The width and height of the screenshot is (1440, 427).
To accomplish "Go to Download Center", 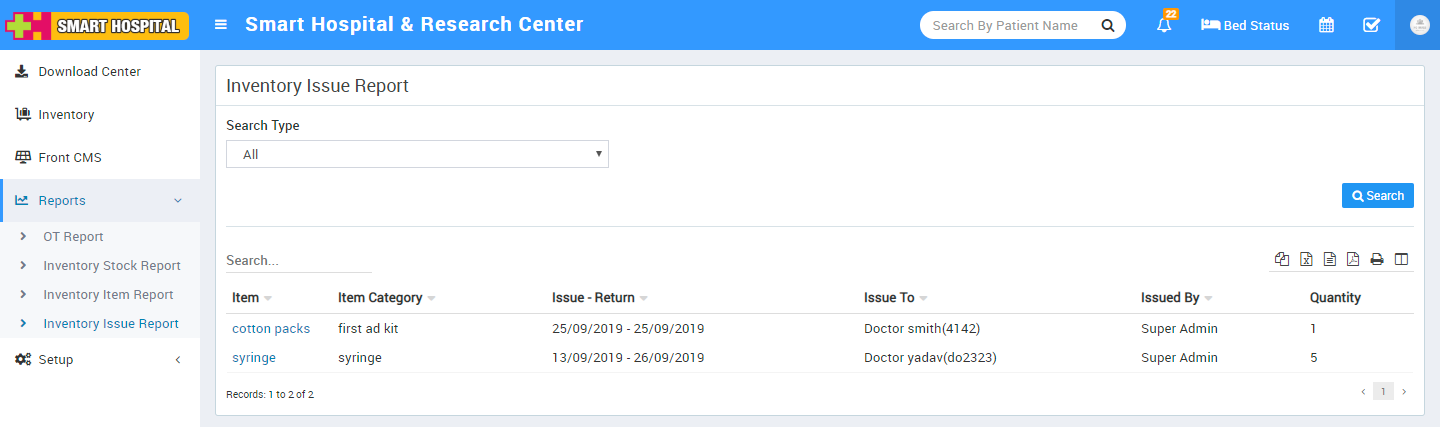I will [89, 72].
